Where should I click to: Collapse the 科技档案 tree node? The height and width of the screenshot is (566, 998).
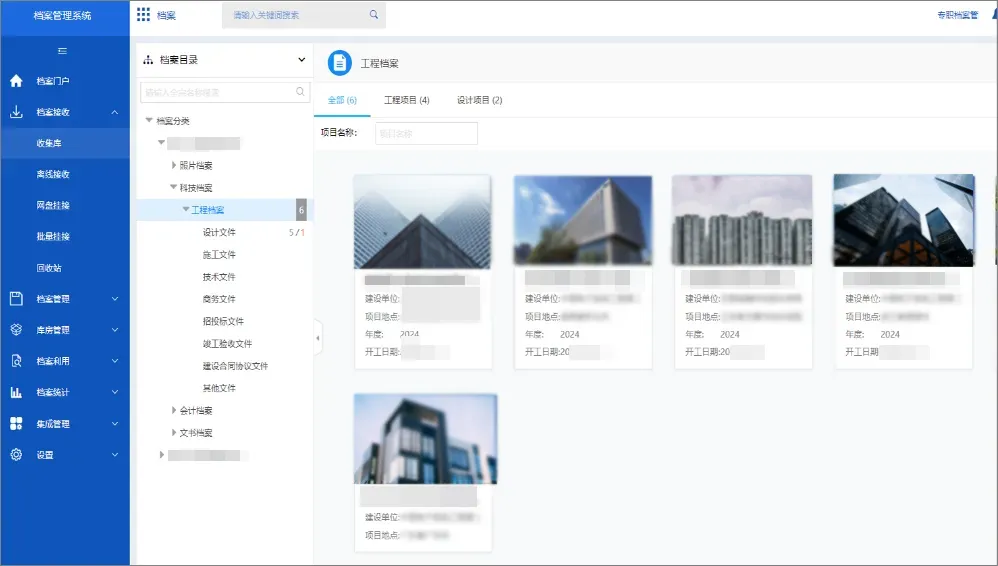tap(173, 187)
